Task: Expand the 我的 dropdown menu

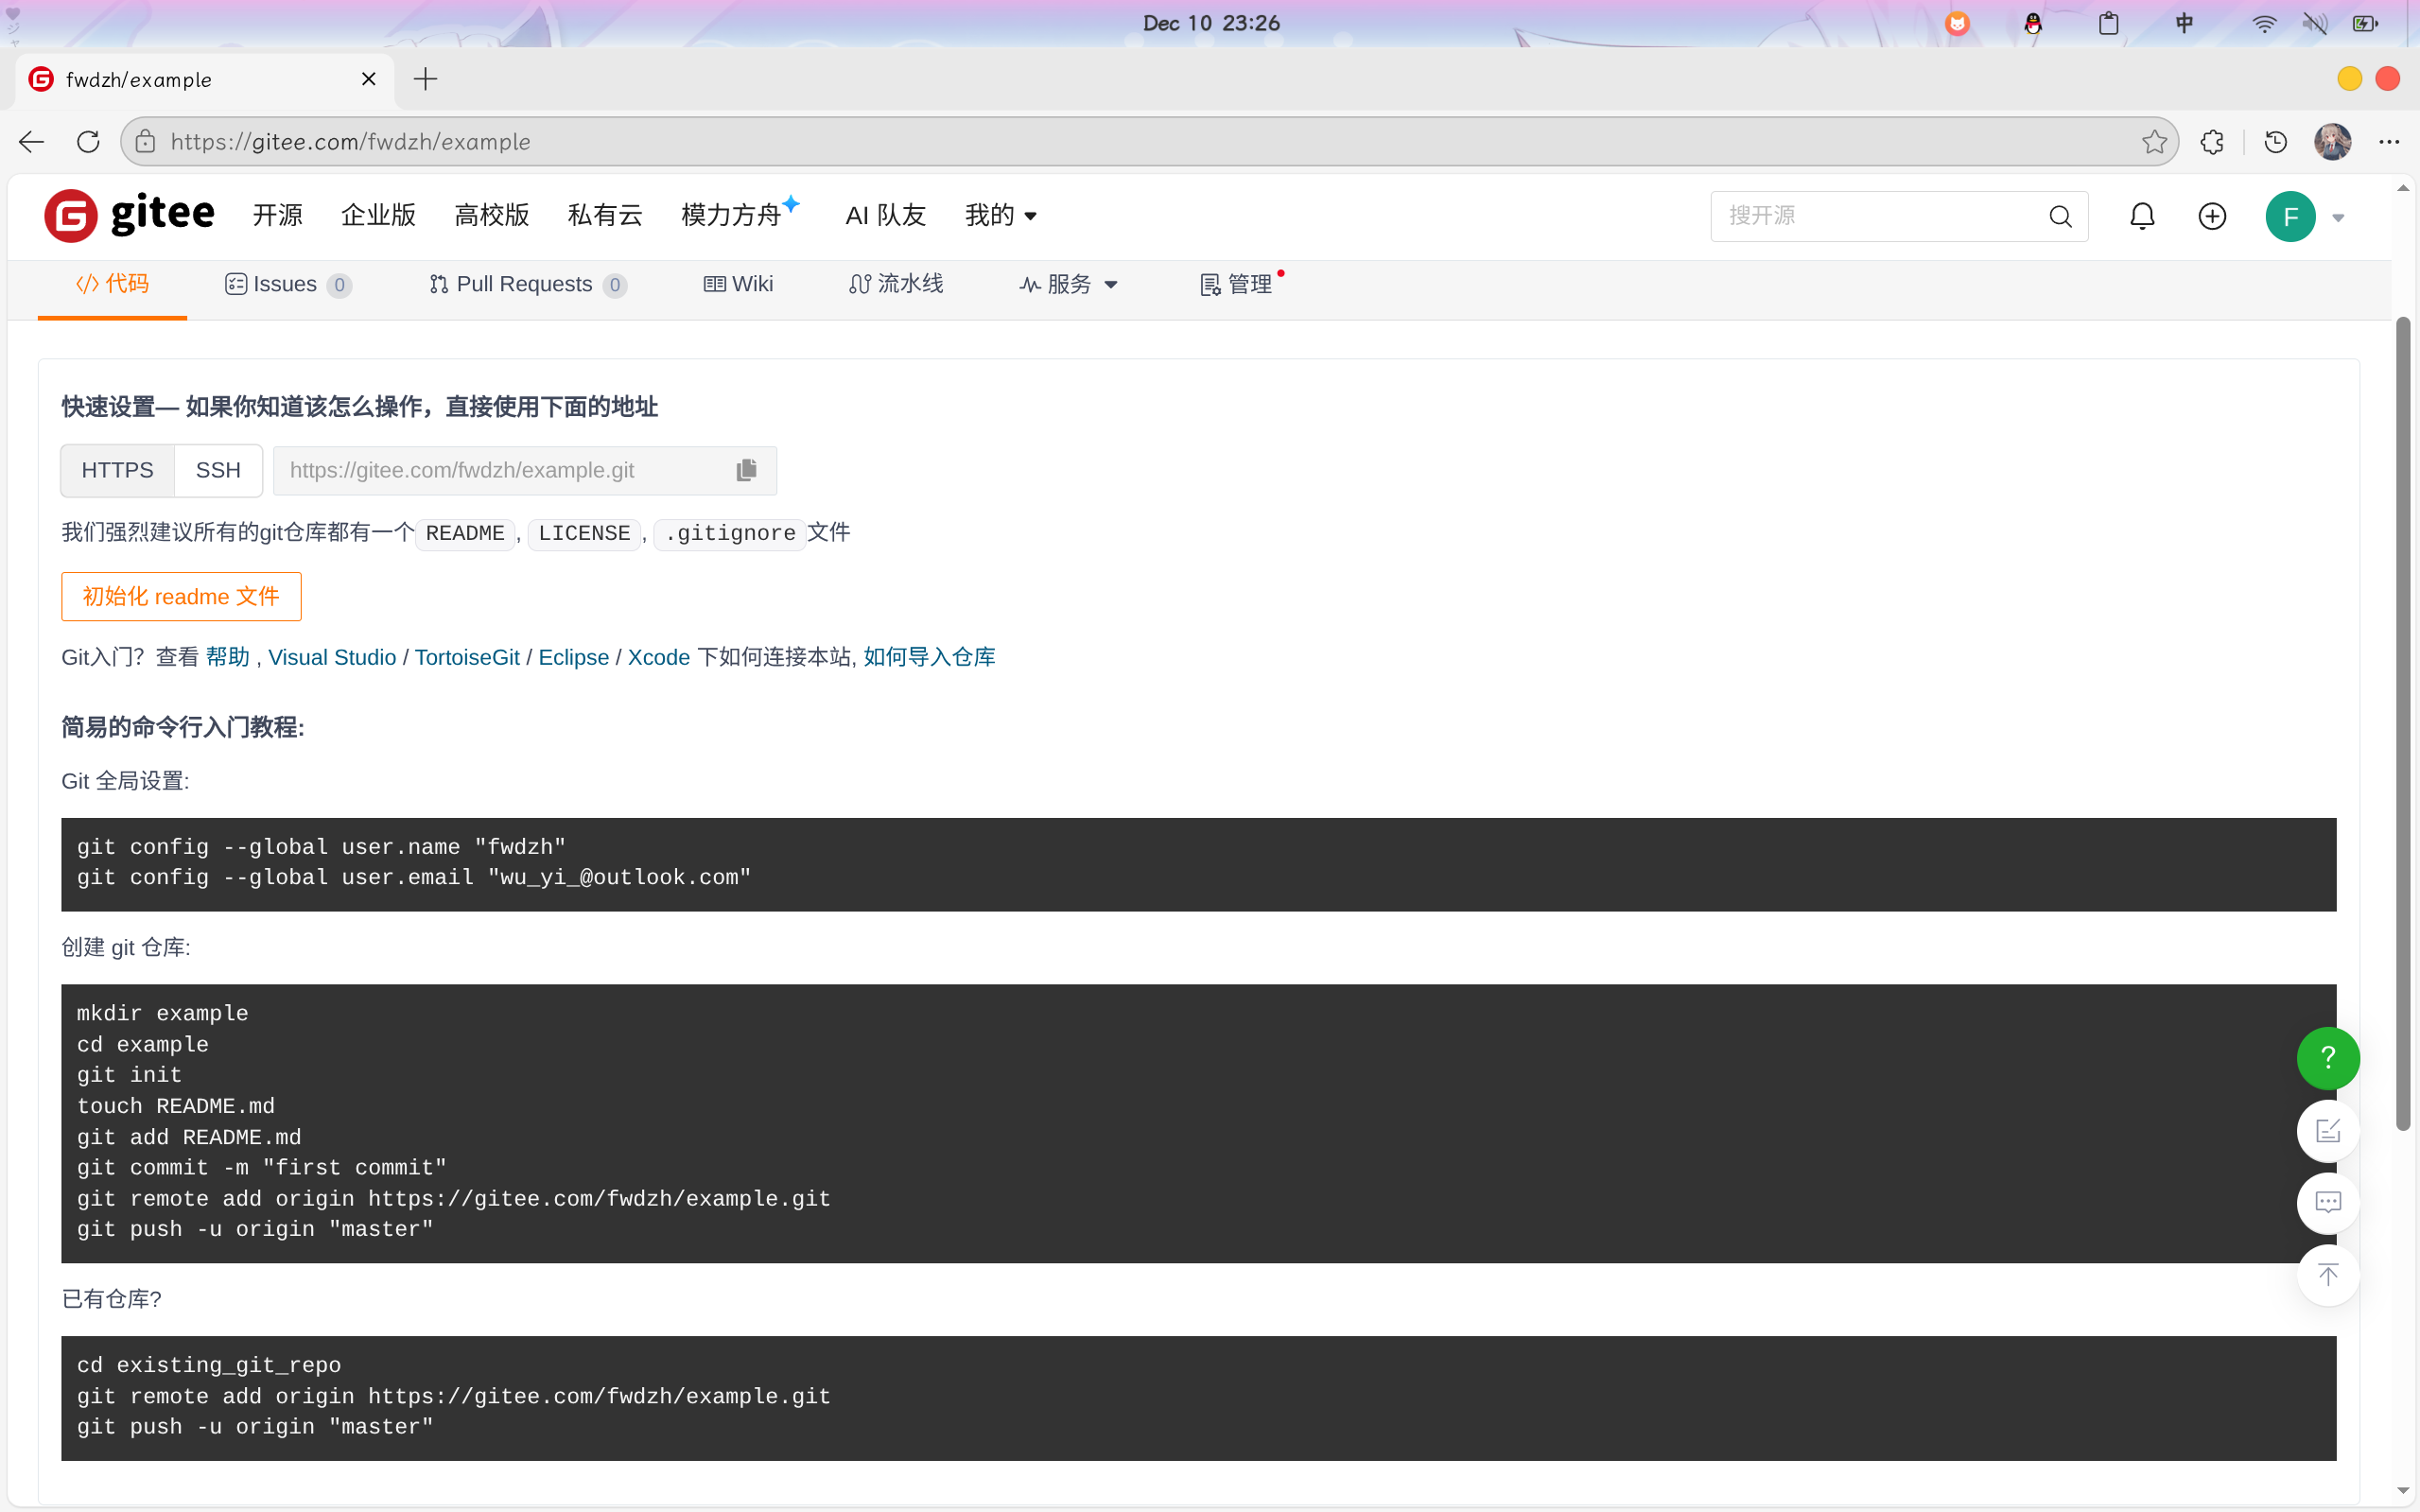Action: coord(1000,215)
